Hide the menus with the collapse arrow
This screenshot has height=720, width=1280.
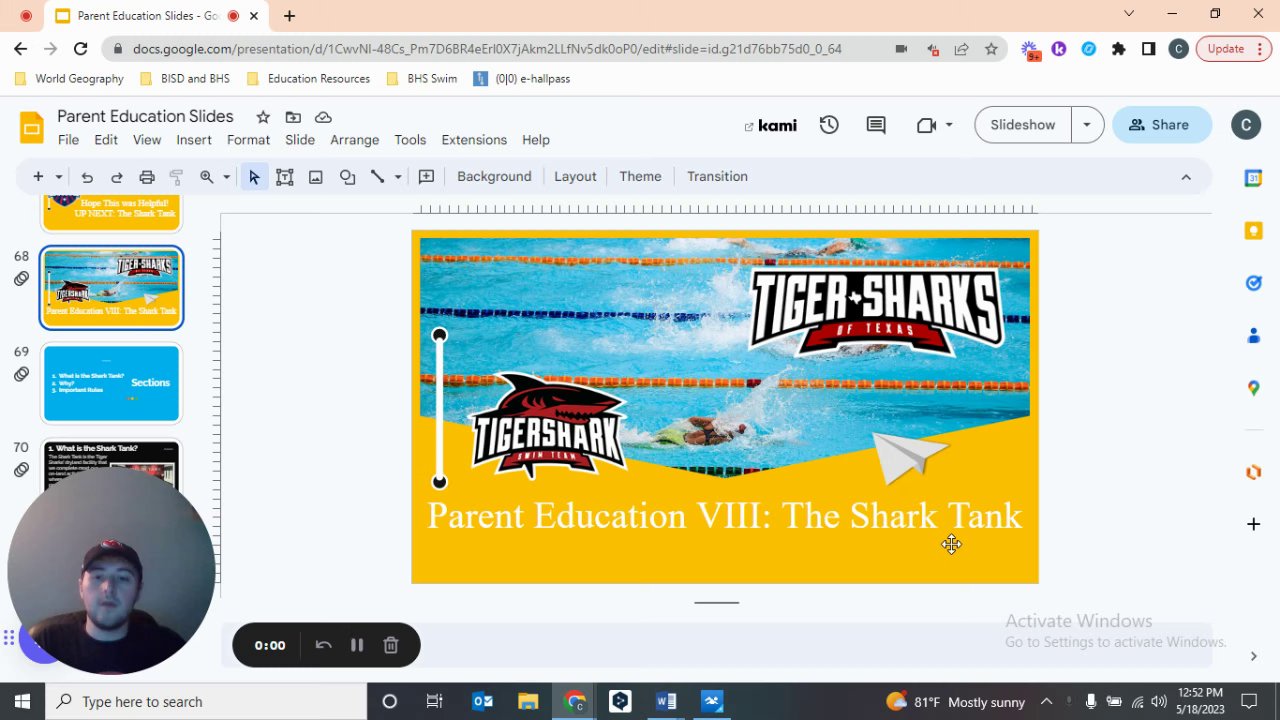(x=1186, y=177)
